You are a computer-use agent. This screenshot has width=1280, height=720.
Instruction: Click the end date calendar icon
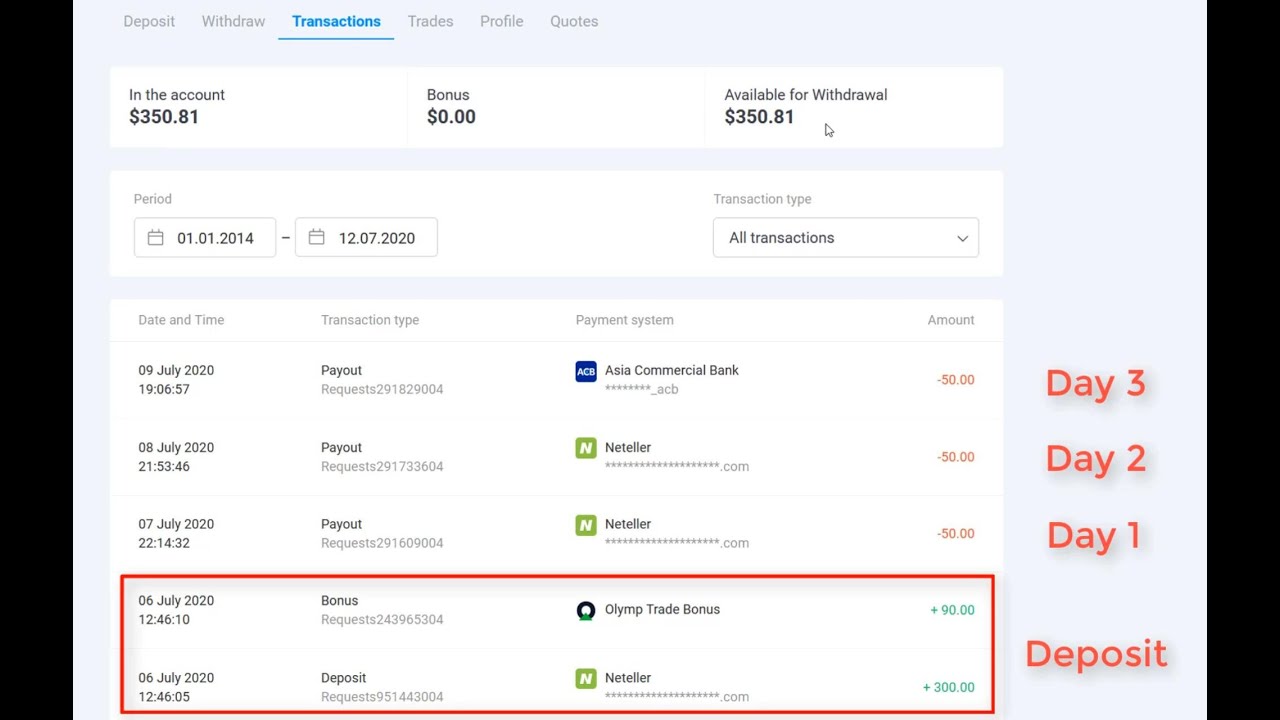click(x=316, y=238)
